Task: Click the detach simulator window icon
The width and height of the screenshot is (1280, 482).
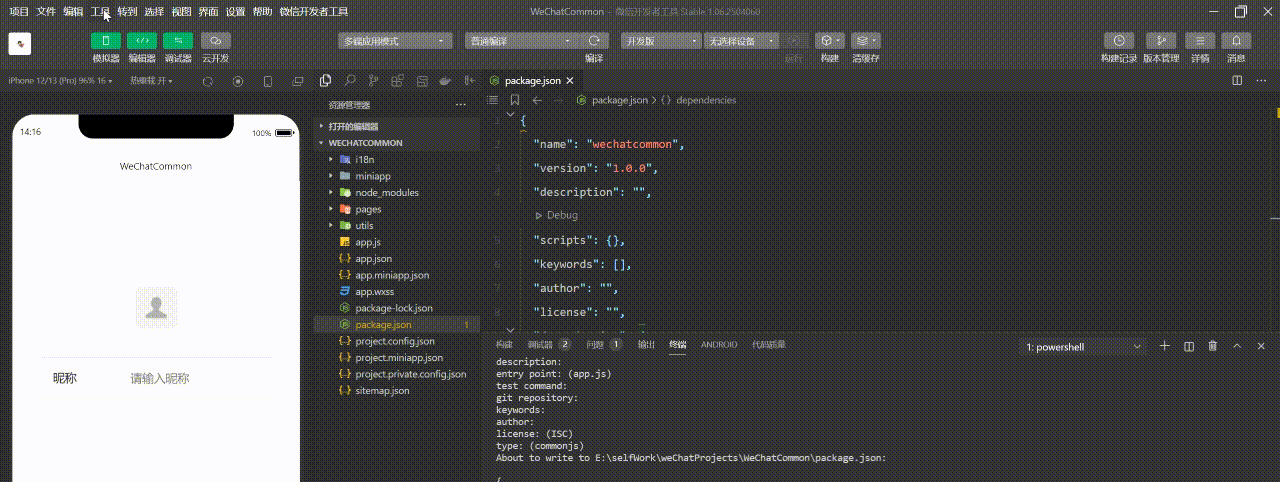Action: [298, 81]
